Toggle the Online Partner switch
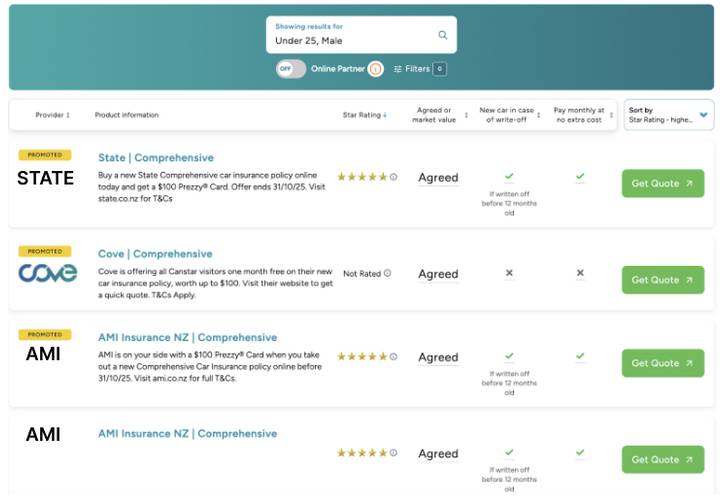The image size is (720, 503). [291, 69]
